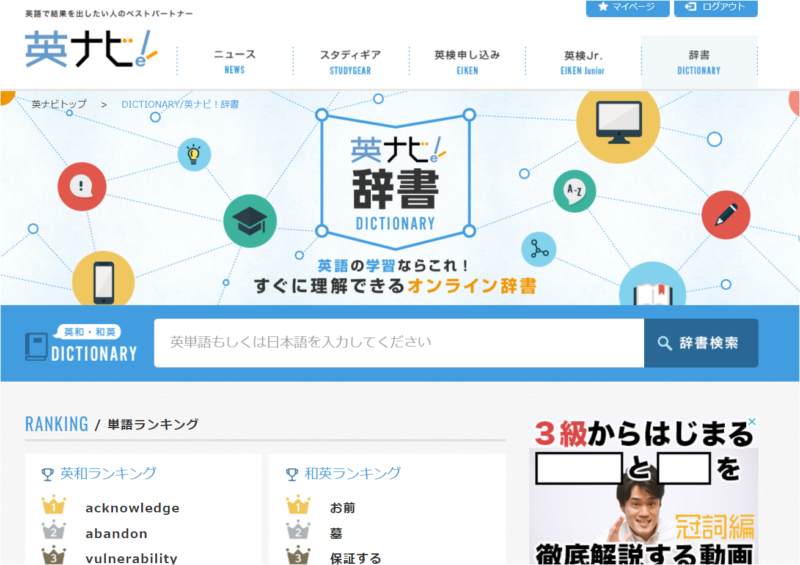This screenshot has width=800, height=565.
Task: Open the ranked word お前
Action: pyautogui.click(x=342, y=508)
